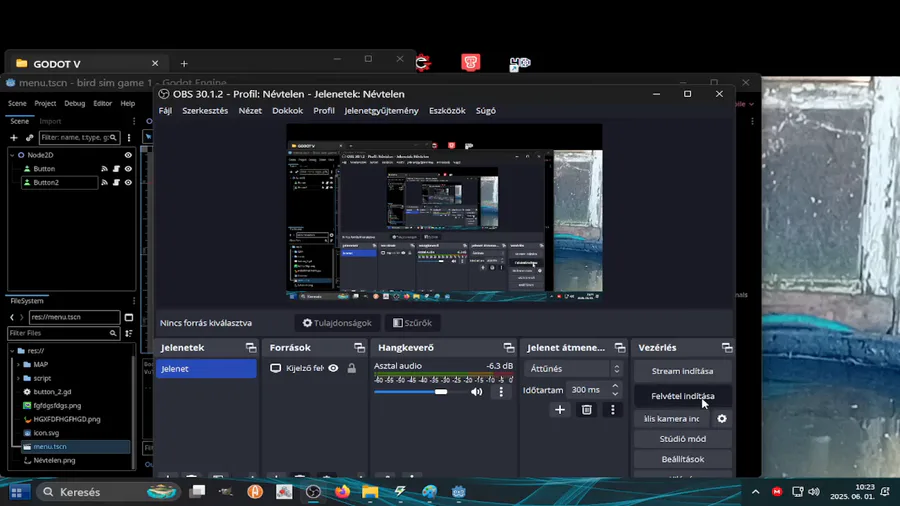Viewport: 900px width, 506px height.
Task: Open virtual camera settings gear
Action: click(722, 419)
